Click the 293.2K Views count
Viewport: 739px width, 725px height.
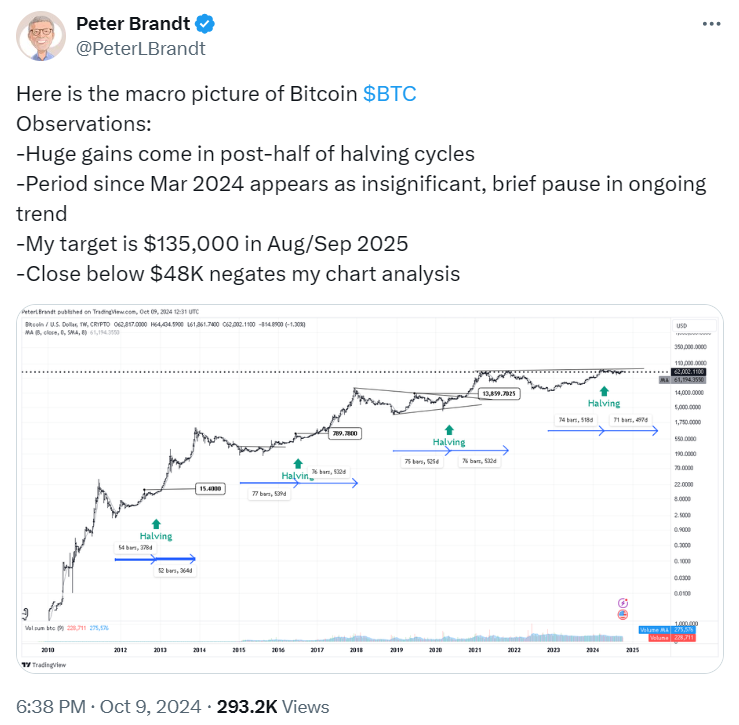tap(273, 707)
